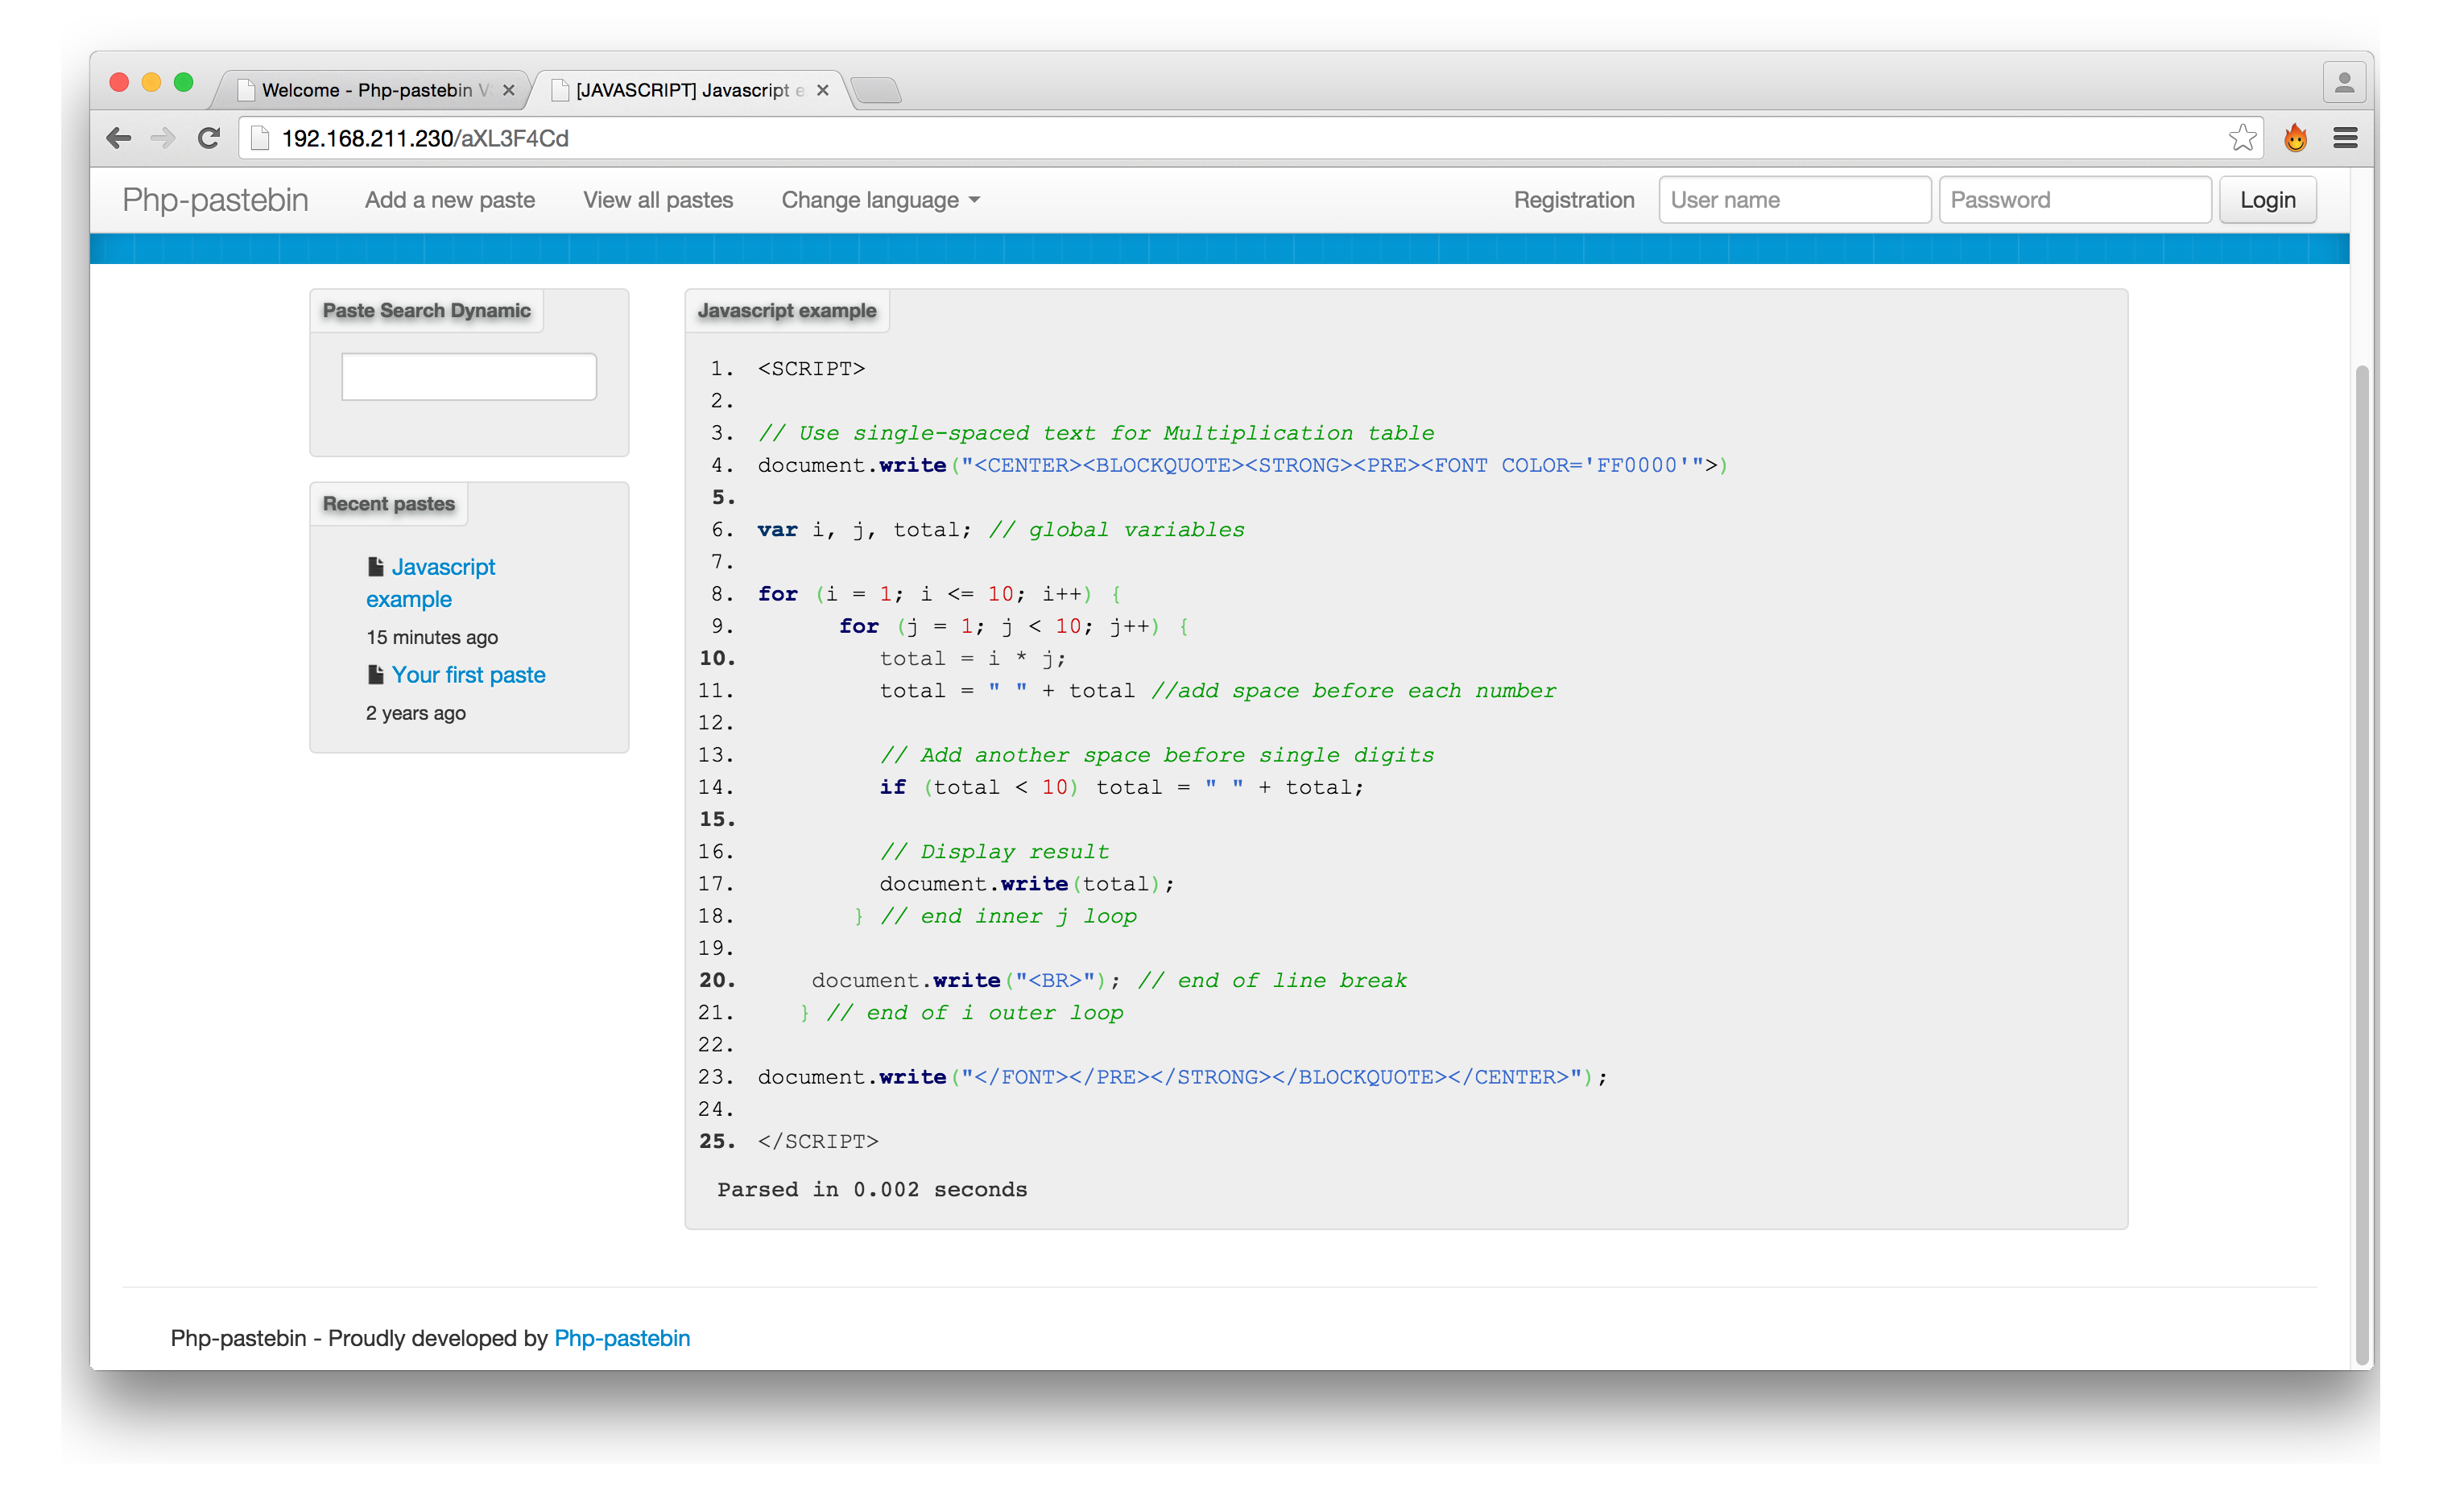Go to the Registration page
The image size is (2464, 1499).
[x=1574, y=200]
